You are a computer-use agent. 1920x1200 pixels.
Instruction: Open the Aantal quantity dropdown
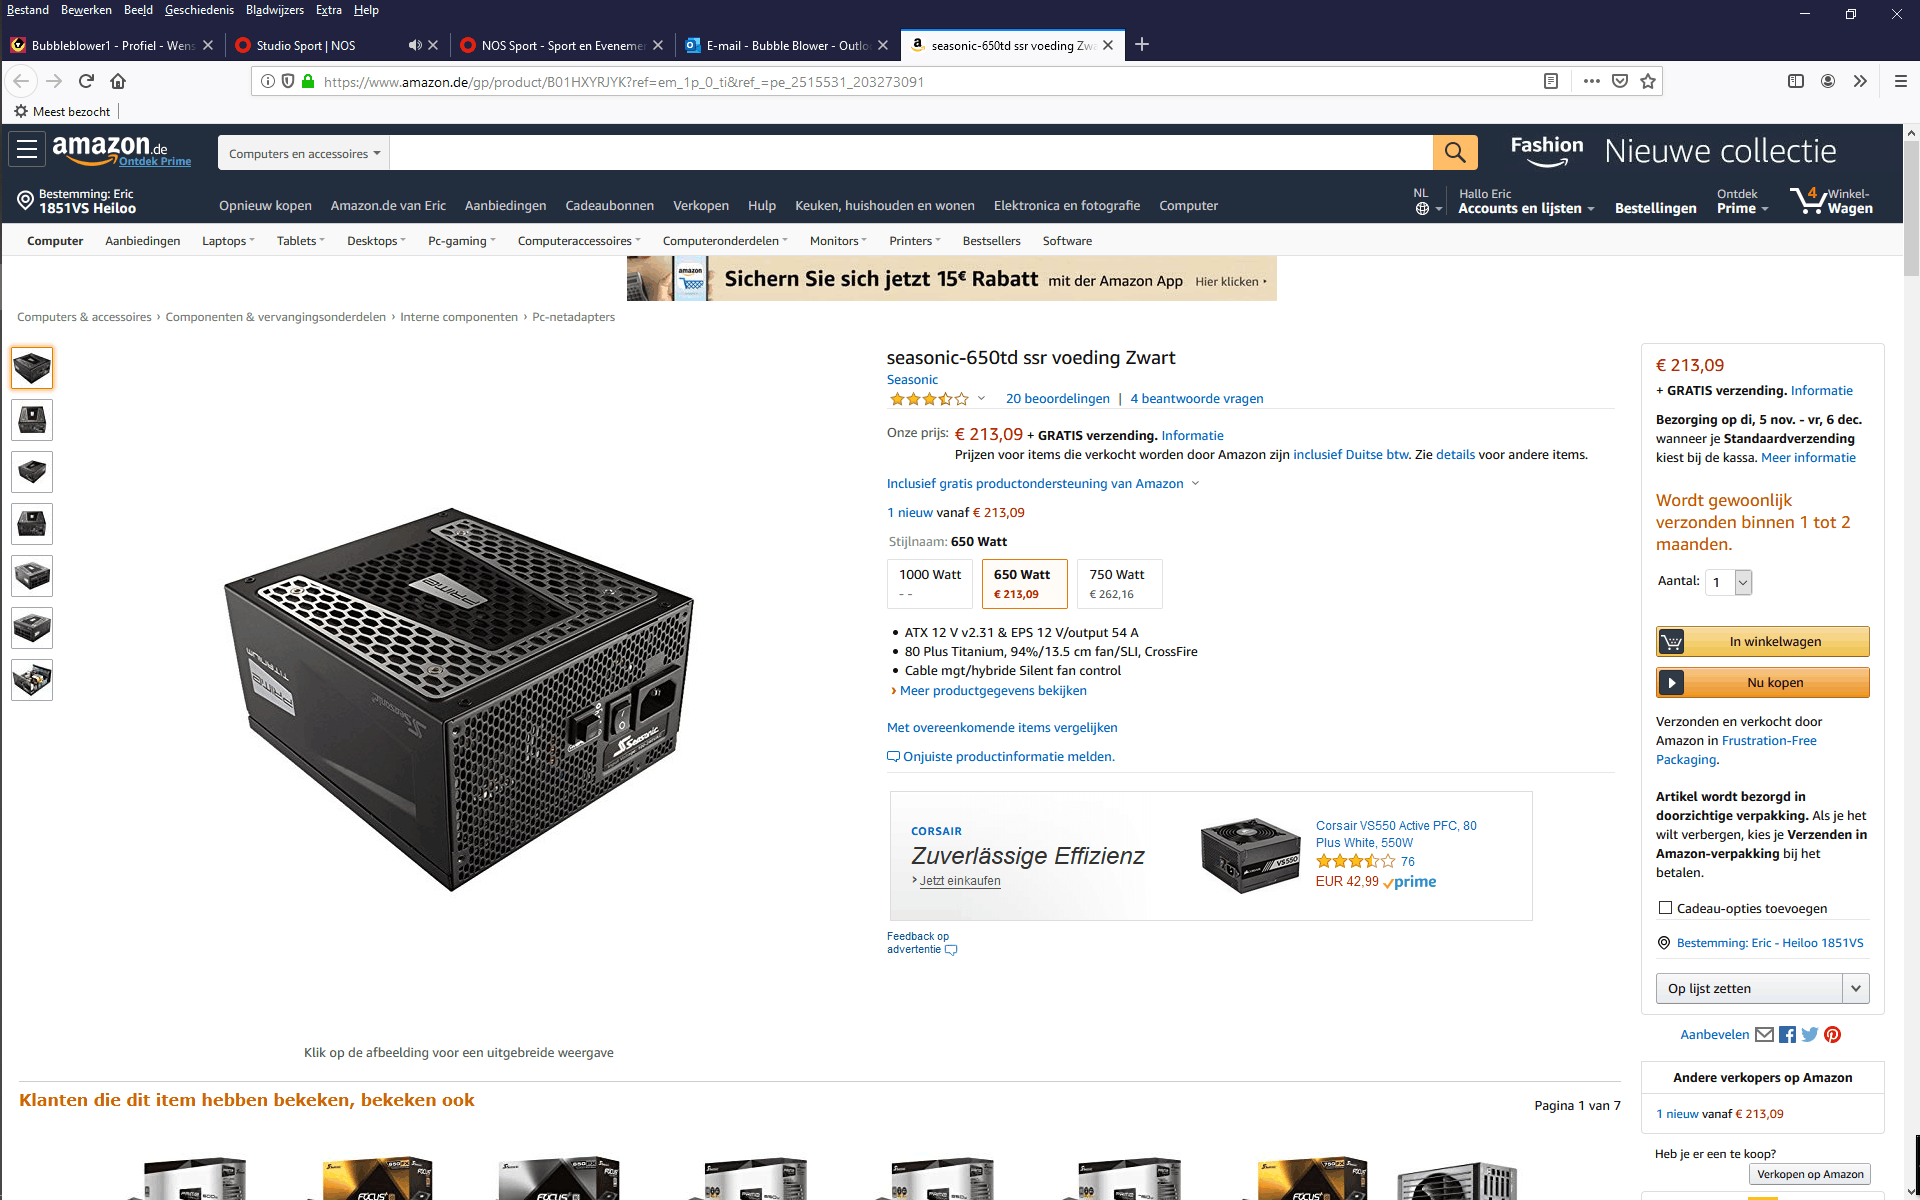[1729, 582]
